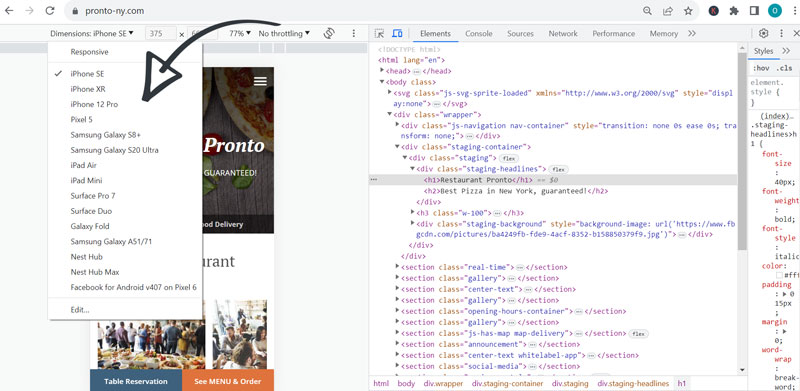Expand the section class real-time node
This screenshot has height=391, width=800.
tap(397, 267)
